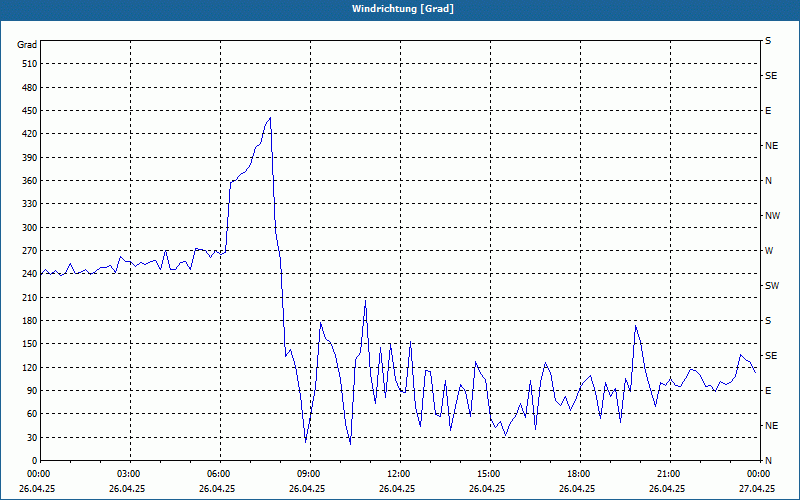Click the 03:00 time axis label
The height and width of the screenshot is (500, 800).
[x=129, y=474]
